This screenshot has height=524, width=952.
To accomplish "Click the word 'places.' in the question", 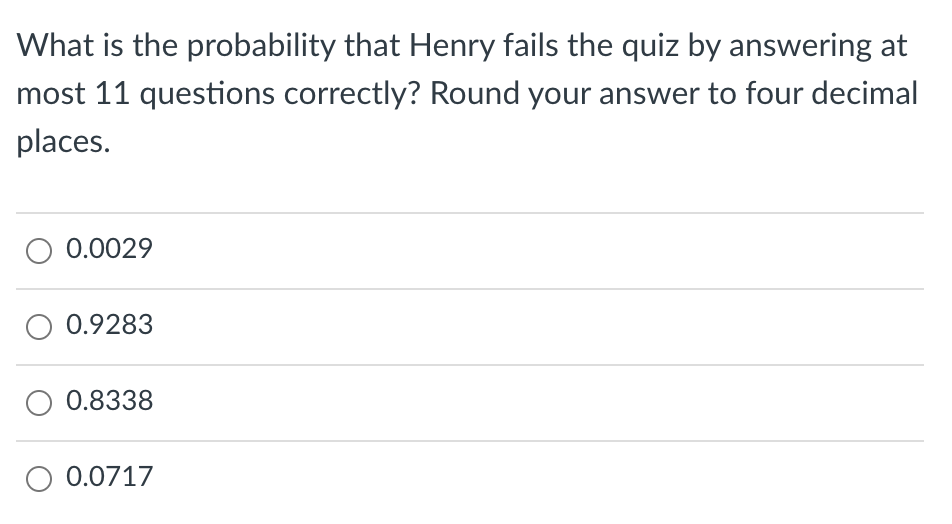I will pos(63,143).
